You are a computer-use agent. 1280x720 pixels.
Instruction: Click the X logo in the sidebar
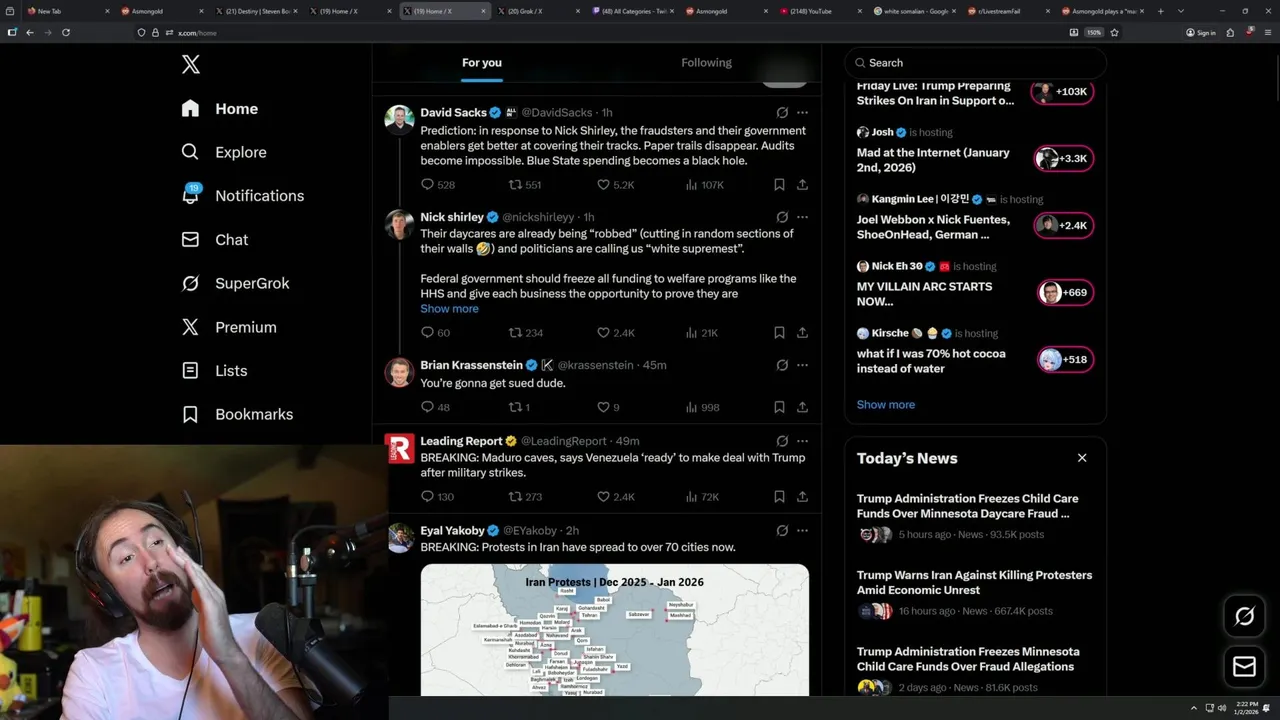[191, 65]
